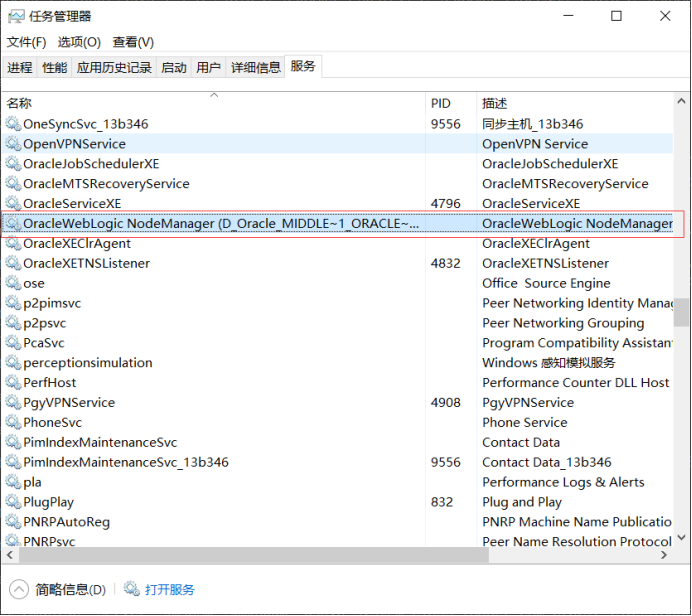Collapse details using 简略信息 chevron button

click(19, 590)
